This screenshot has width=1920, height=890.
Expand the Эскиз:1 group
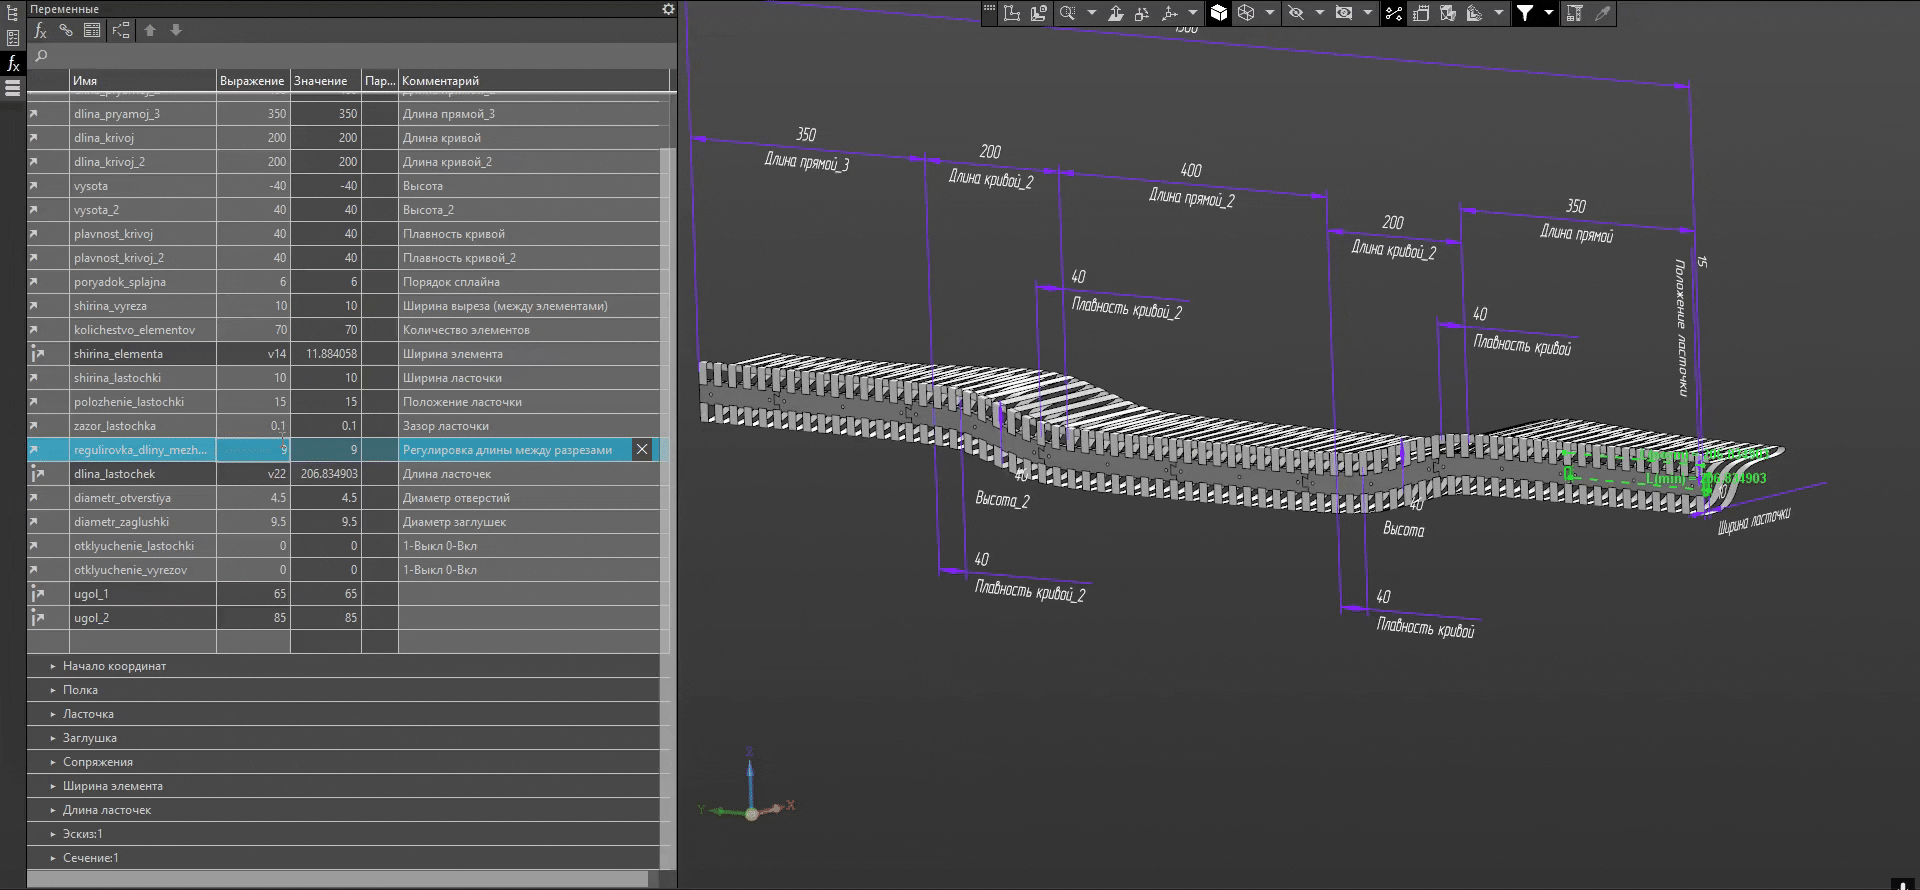pos(53,834)
